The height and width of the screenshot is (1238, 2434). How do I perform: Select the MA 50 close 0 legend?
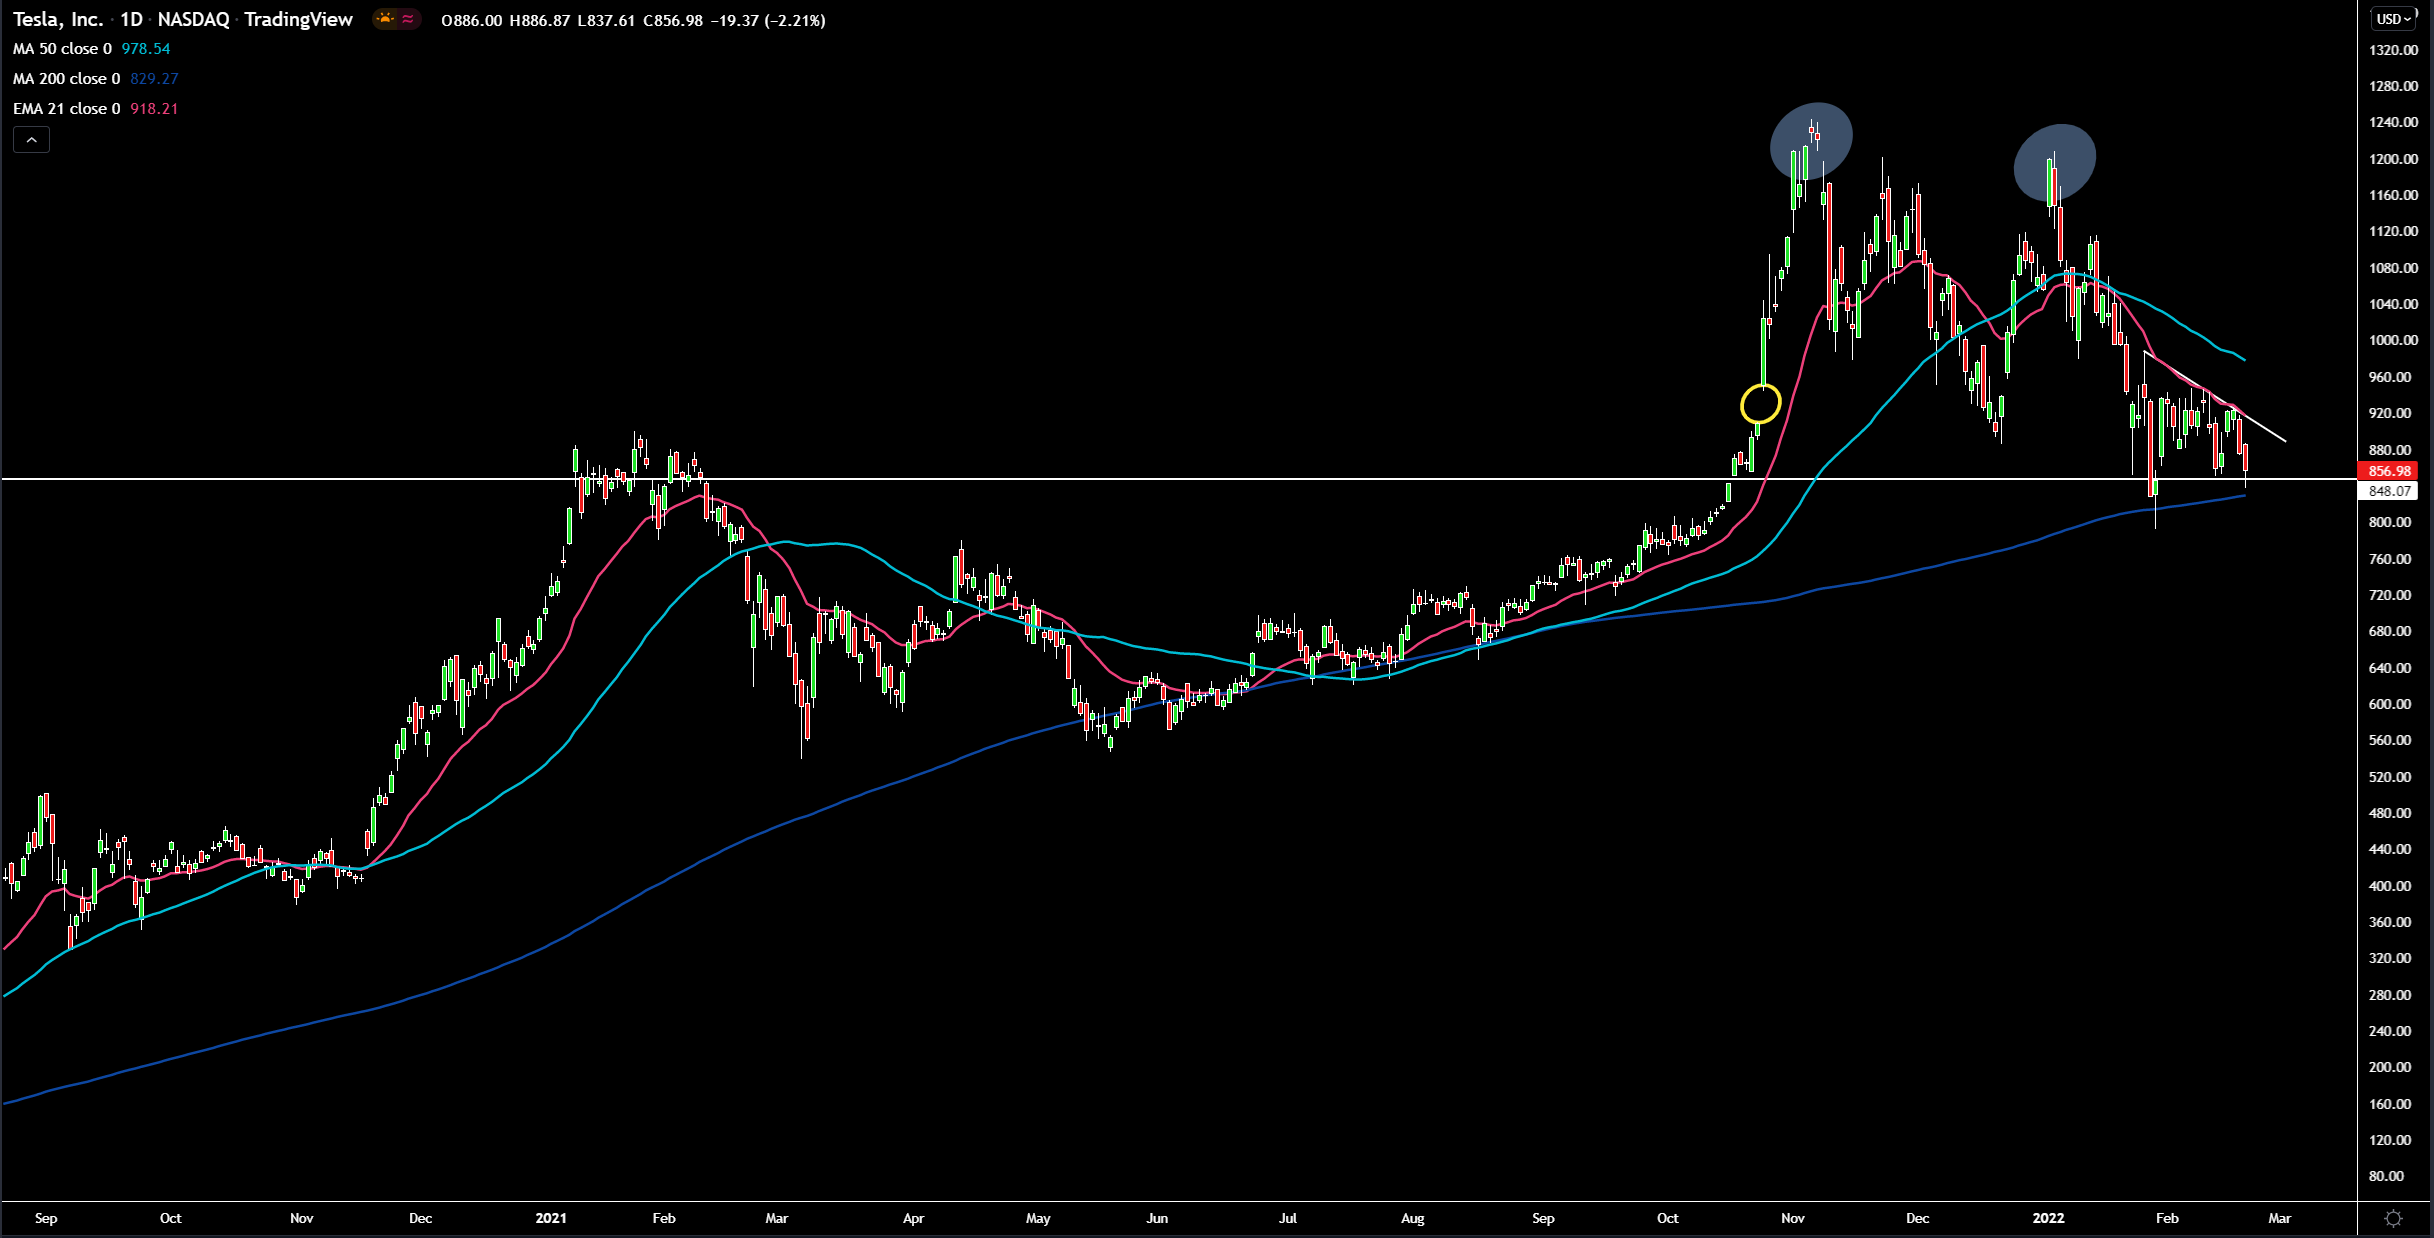click(62, 49)
